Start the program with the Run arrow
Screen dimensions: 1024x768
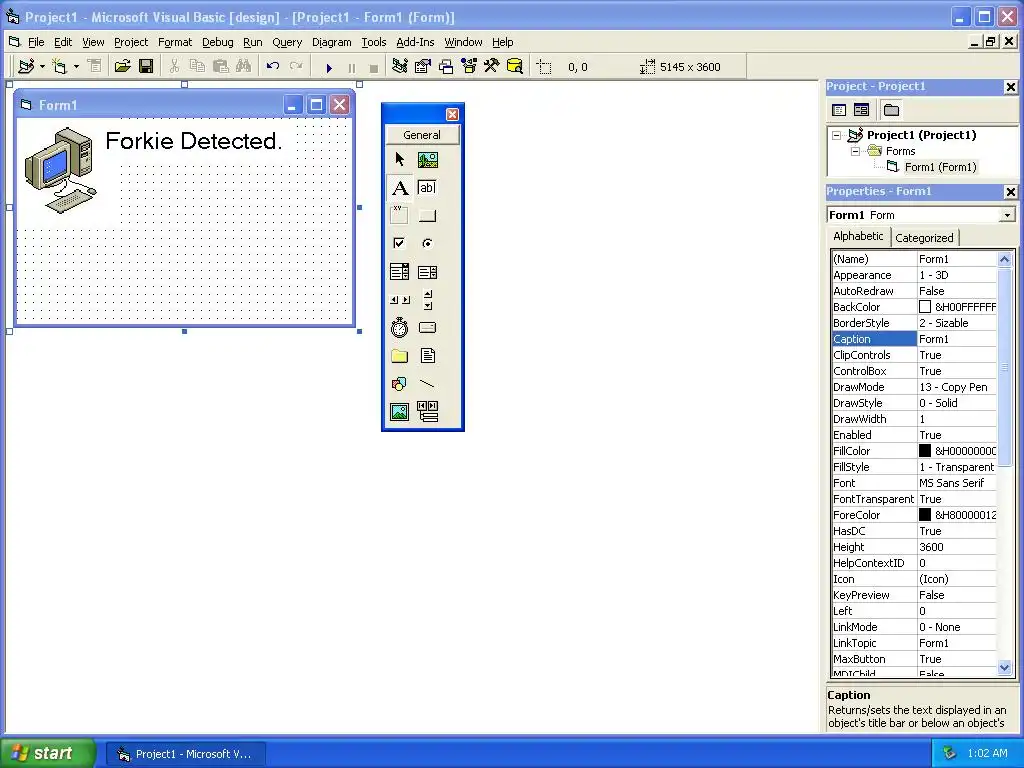pyautogui.click(x=329, y=67)
